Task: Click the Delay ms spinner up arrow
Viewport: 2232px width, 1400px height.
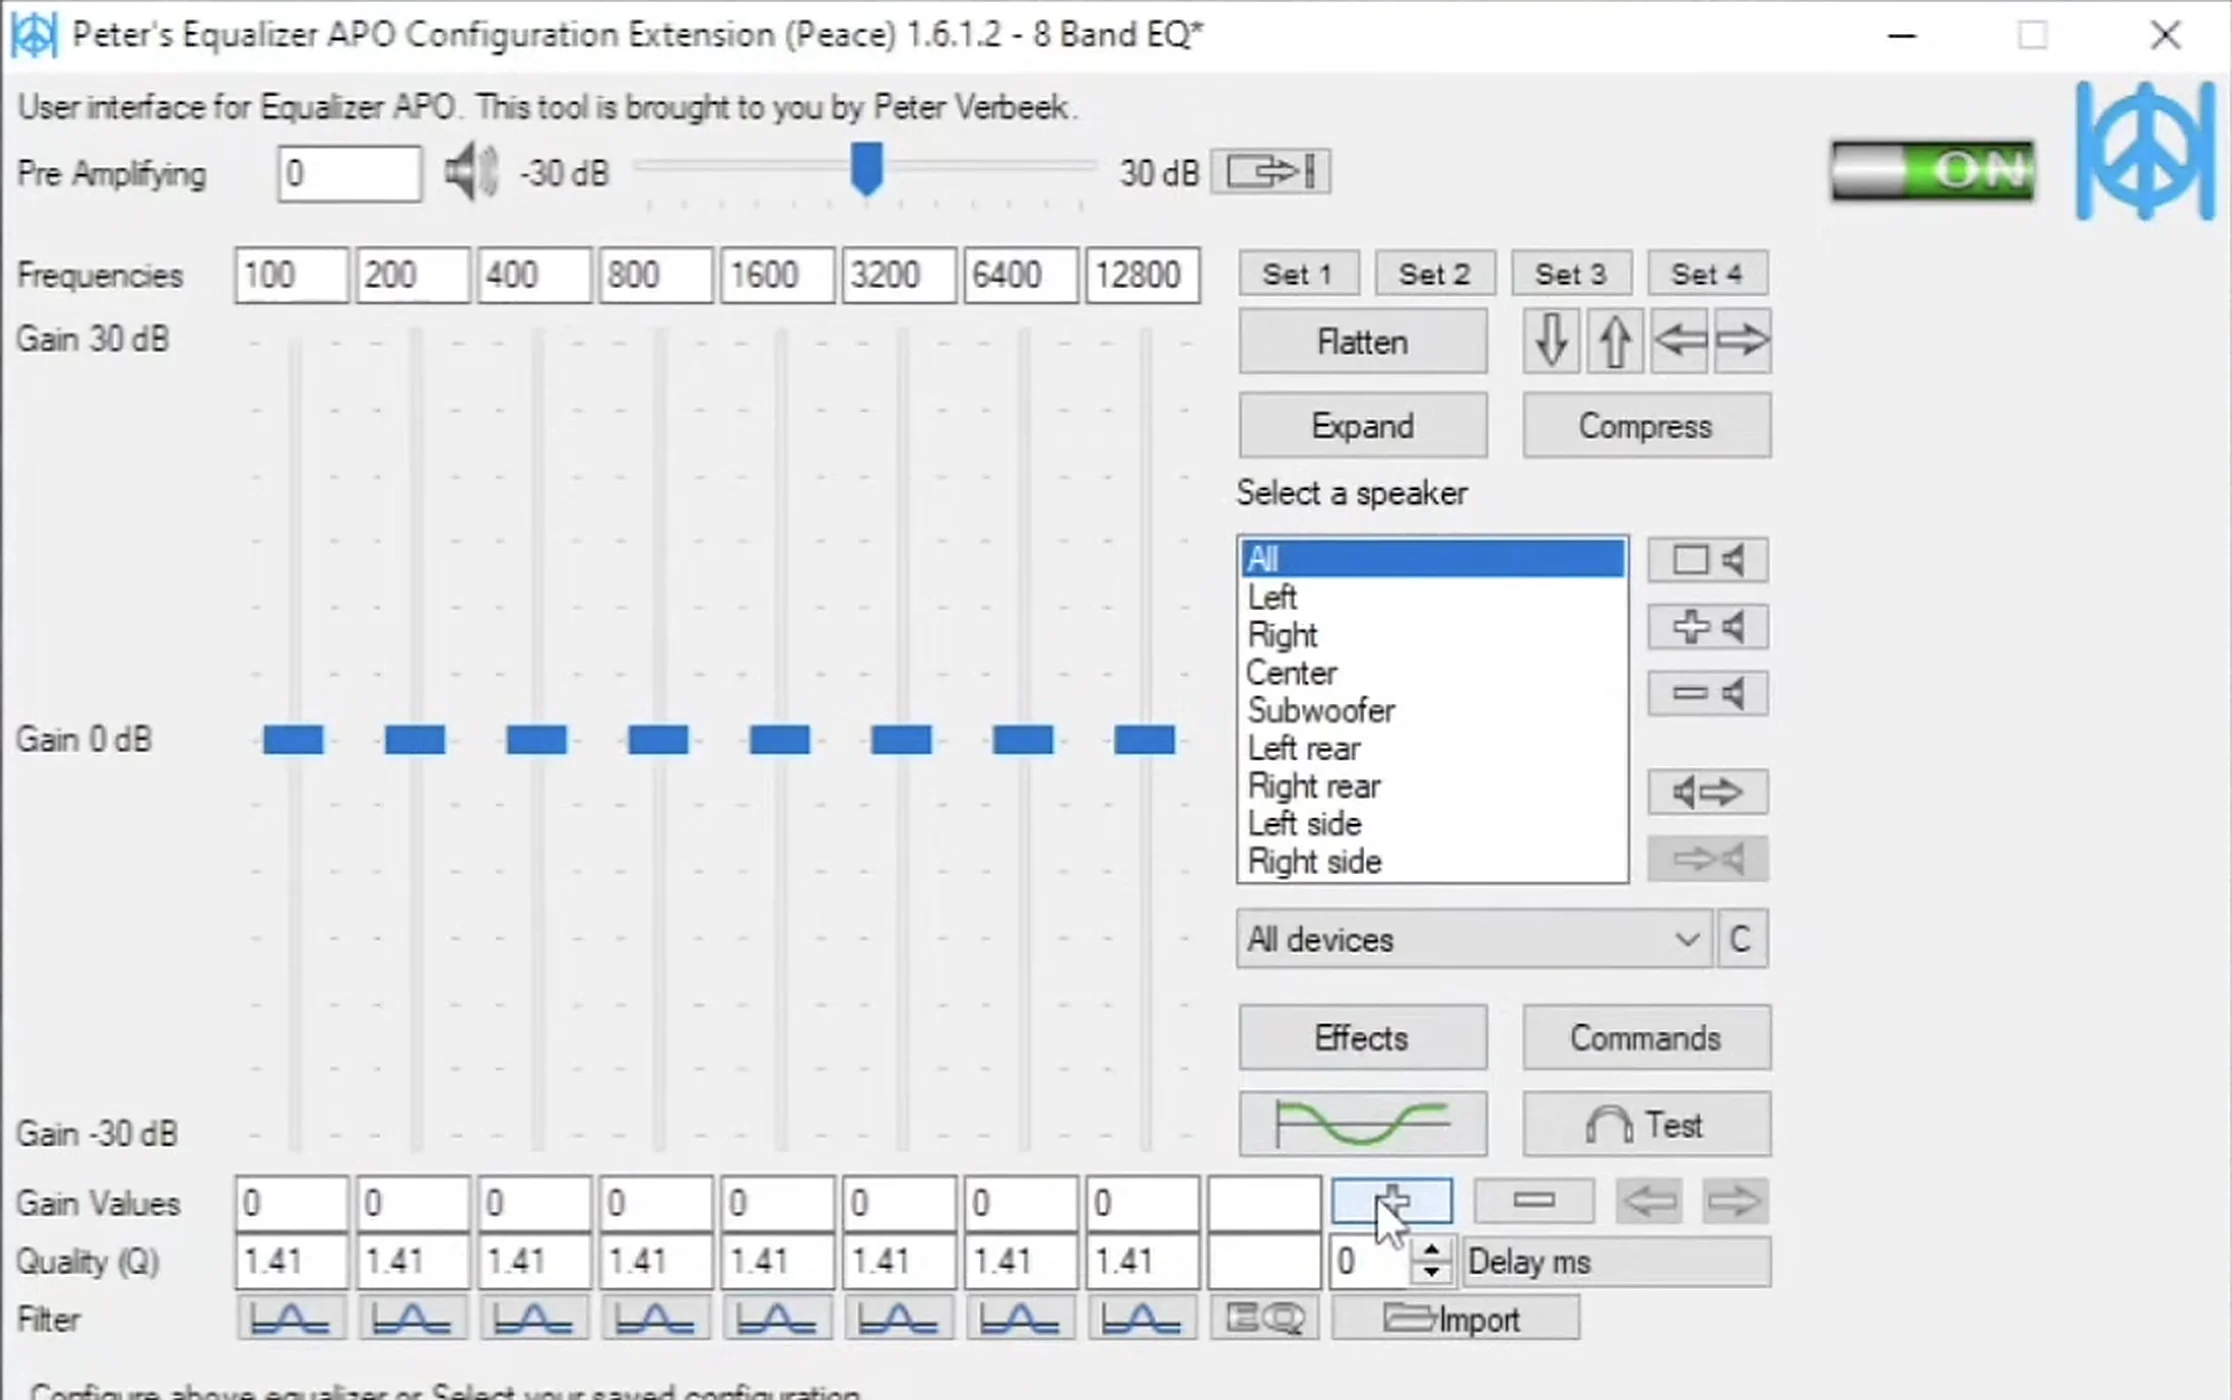Action: point(1432,1250)
